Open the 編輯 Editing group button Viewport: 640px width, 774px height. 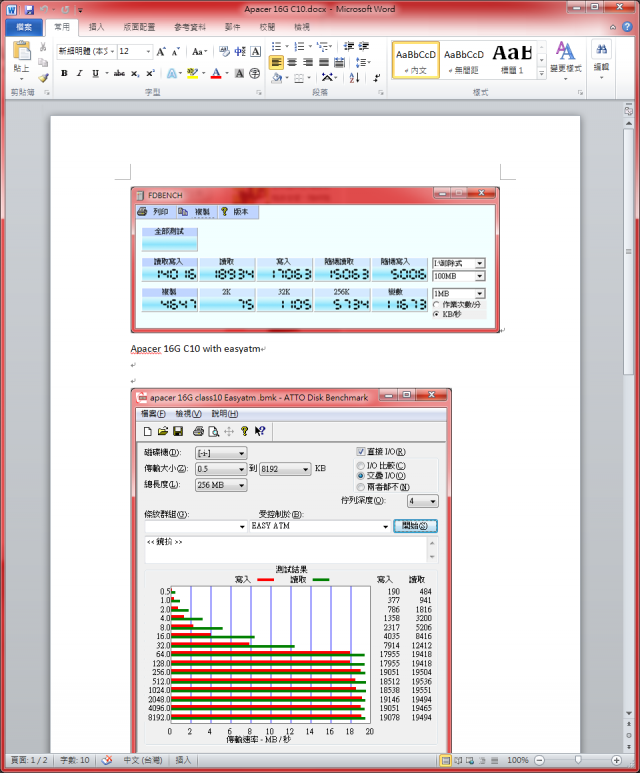tap(601, 60)
